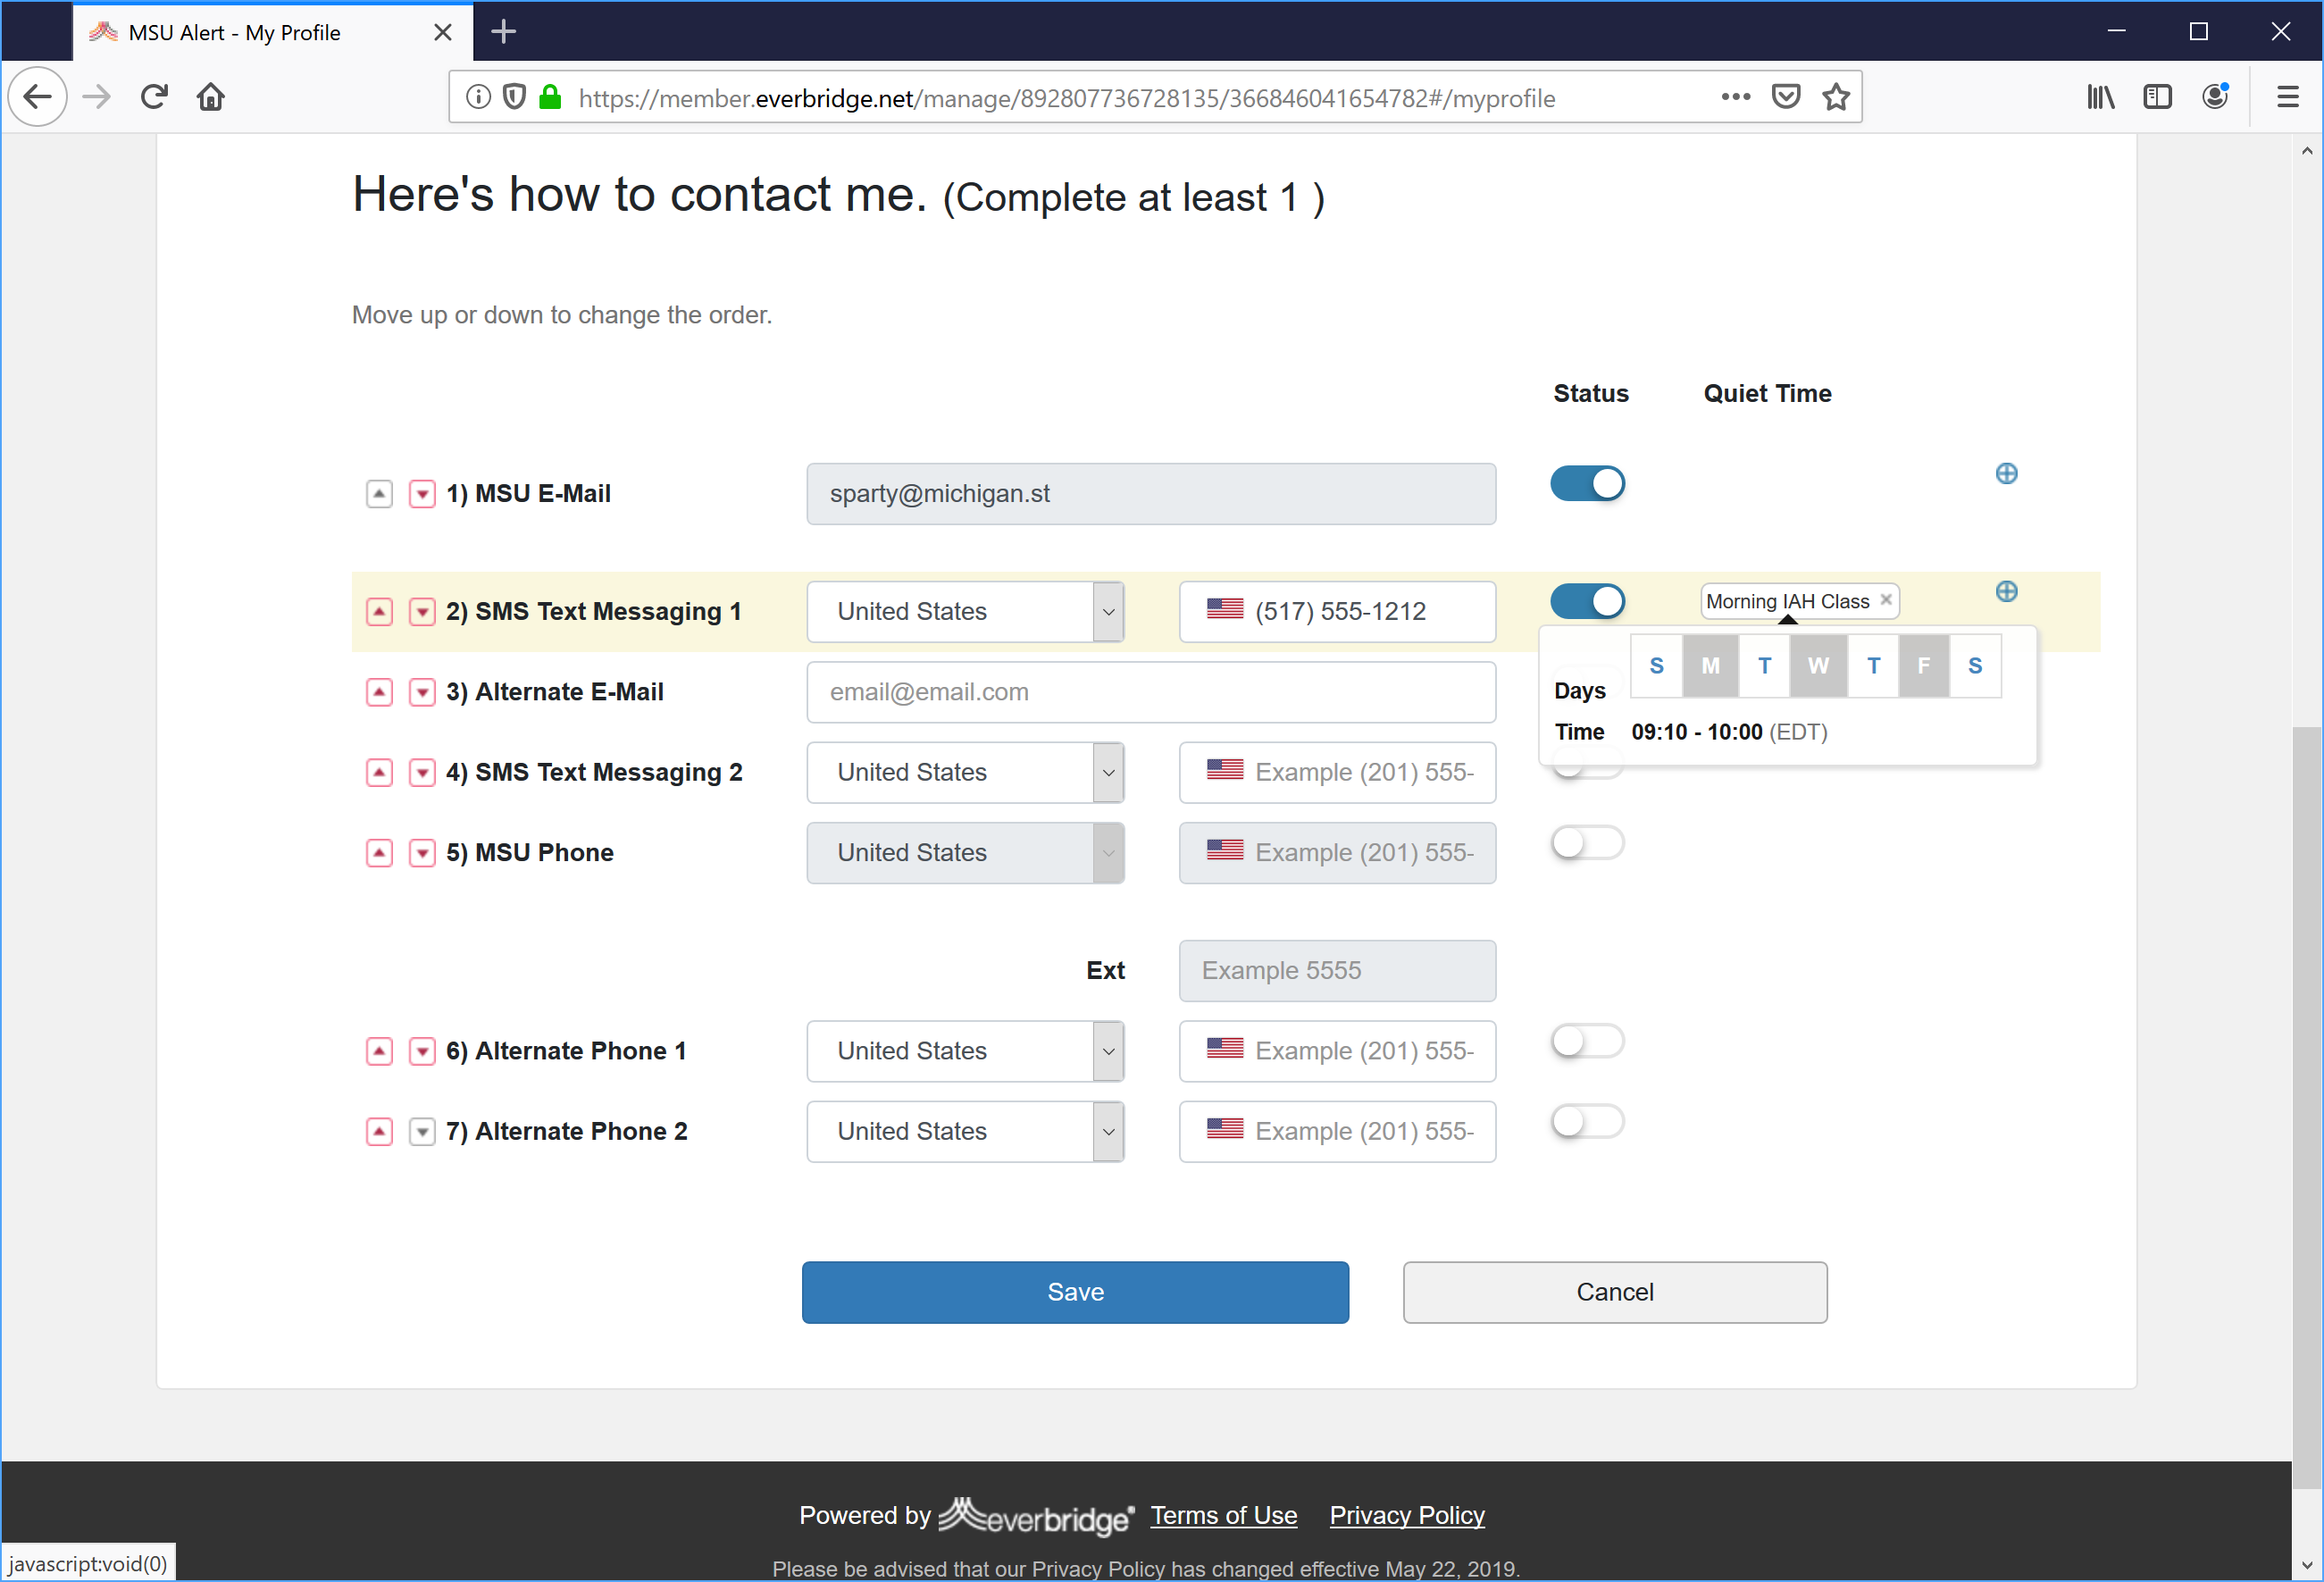Click the Alternate E-Mail input field
The width and height of the screenshot is (2324, 1582).
pos(1151,692)
